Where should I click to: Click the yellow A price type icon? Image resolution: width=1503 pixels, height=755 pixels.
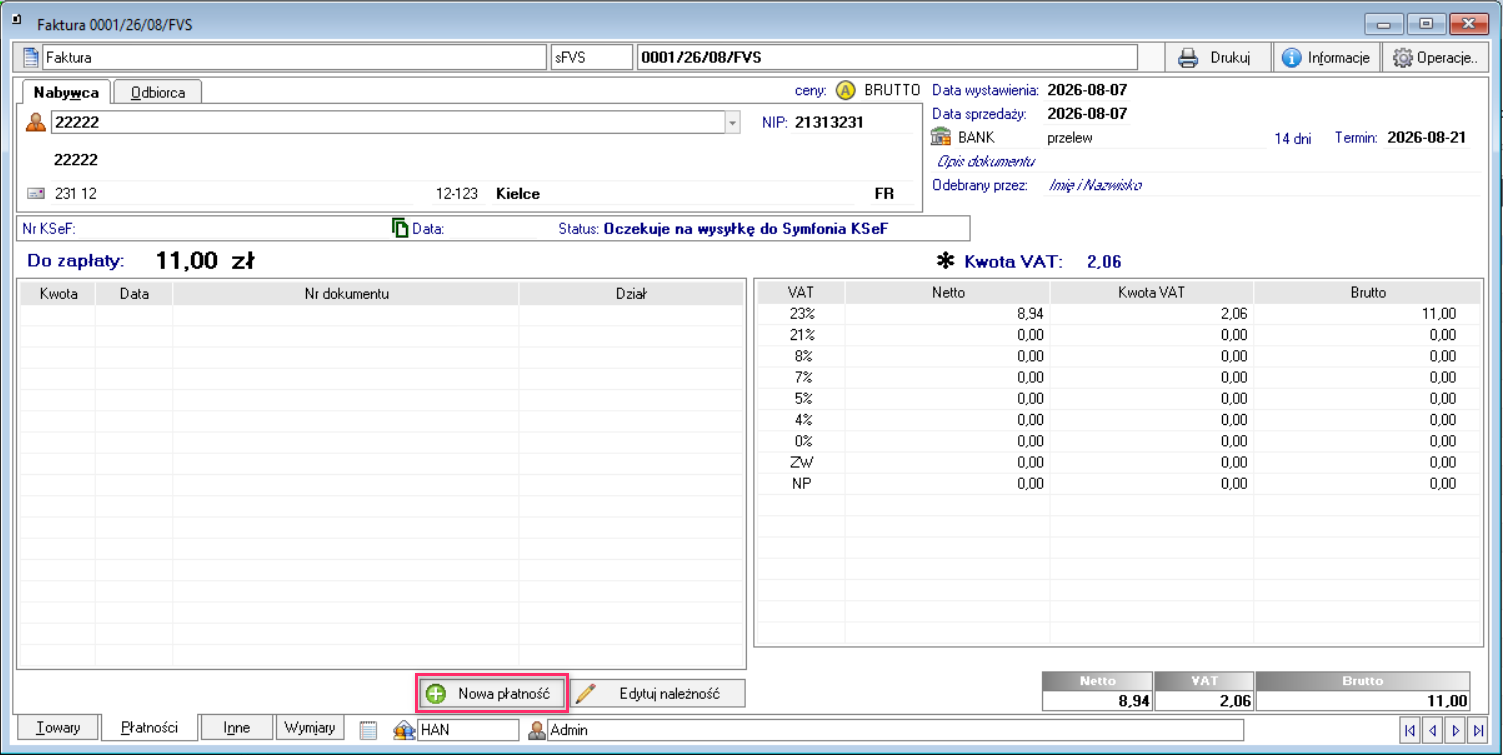[x=846, y=90]
